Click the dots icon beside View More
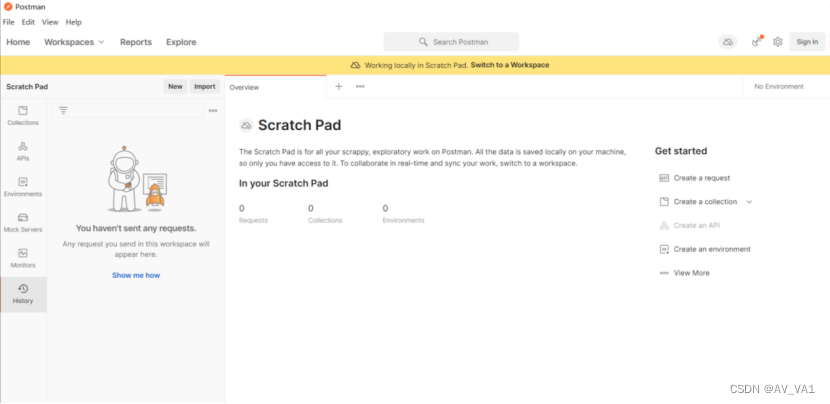 point(664,273)
